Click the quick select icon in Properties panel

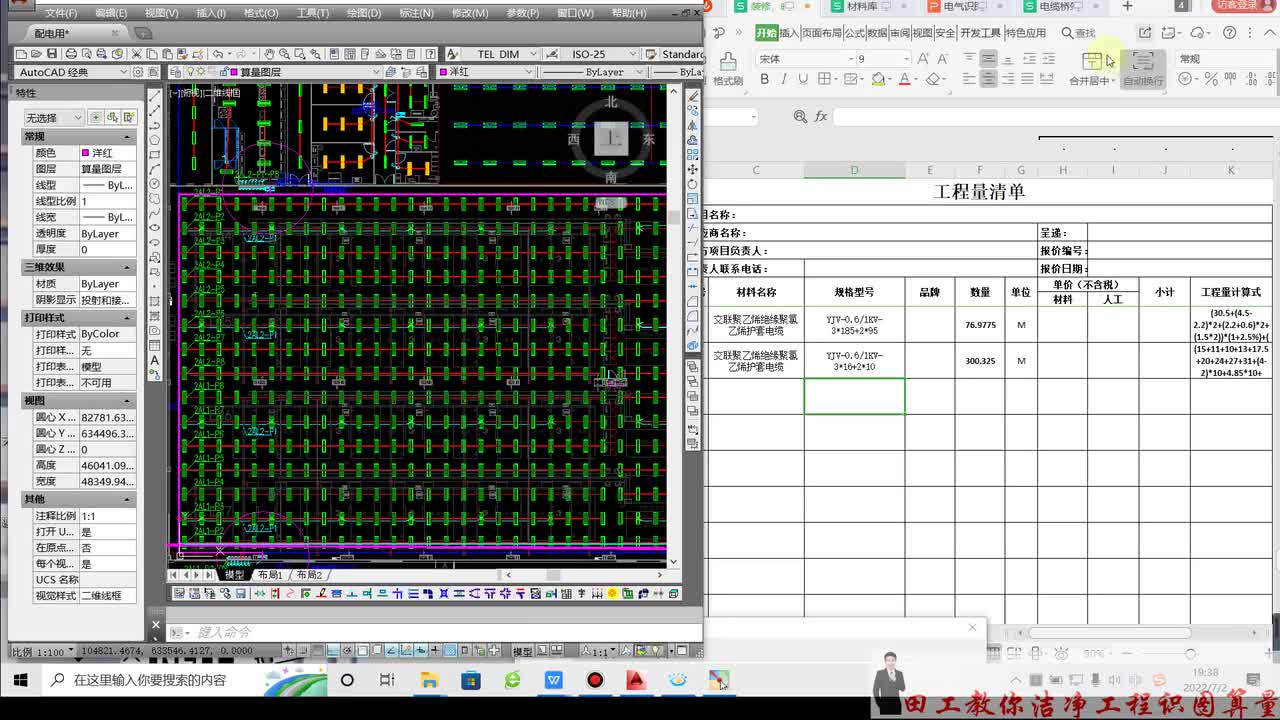[x=113, y=118]
